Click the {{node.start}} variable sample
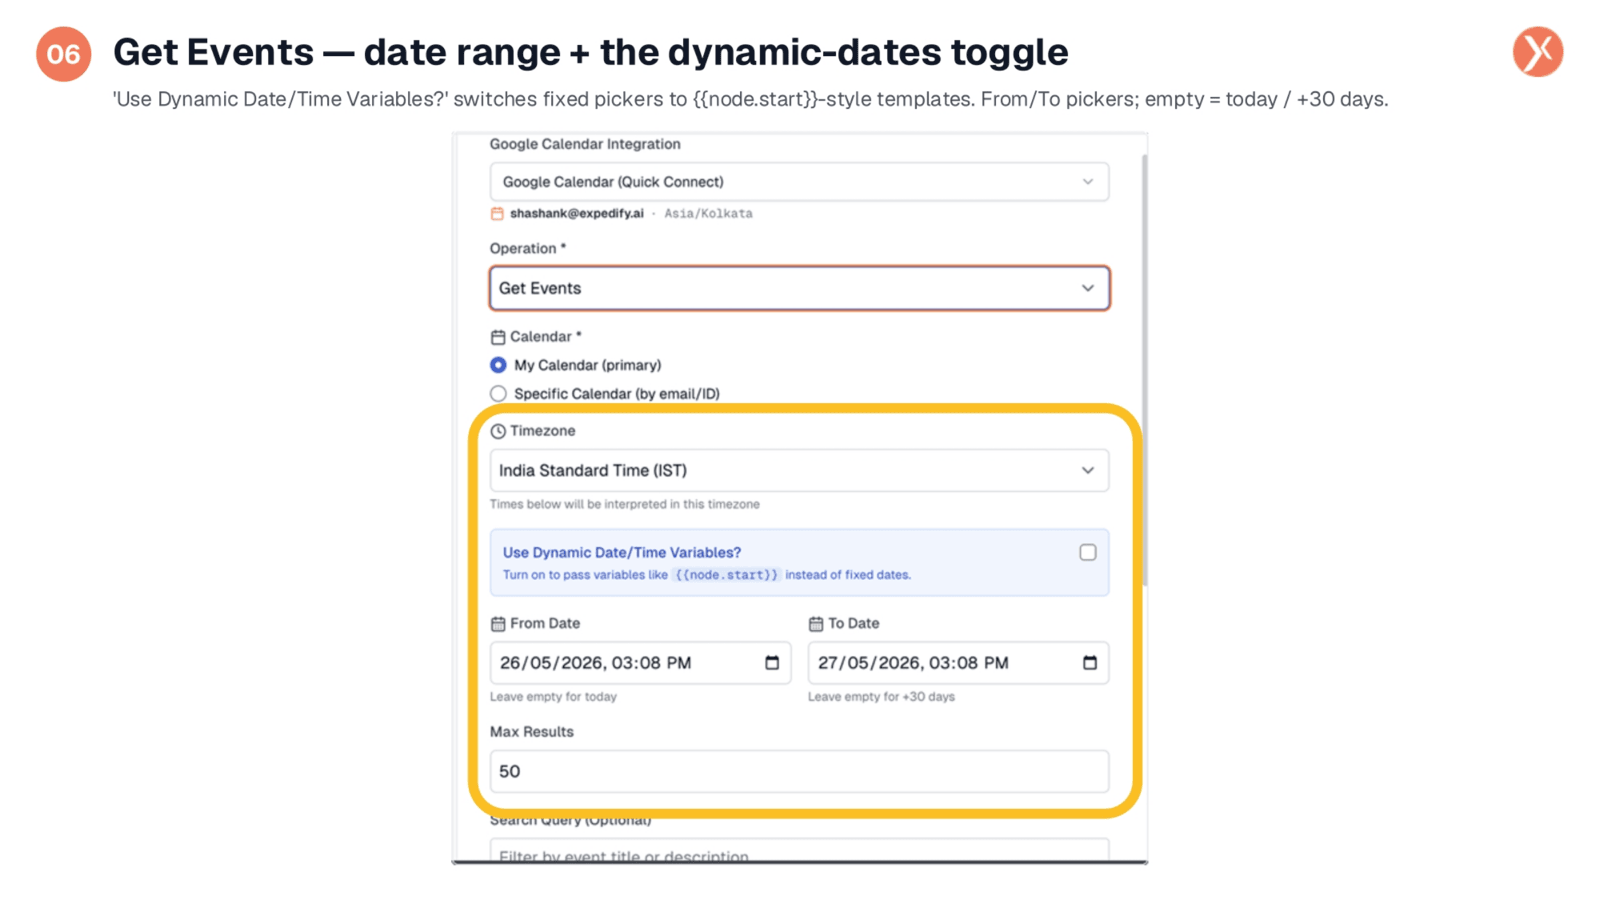This screenshot has width=1600, height=900. pos(726,575)
